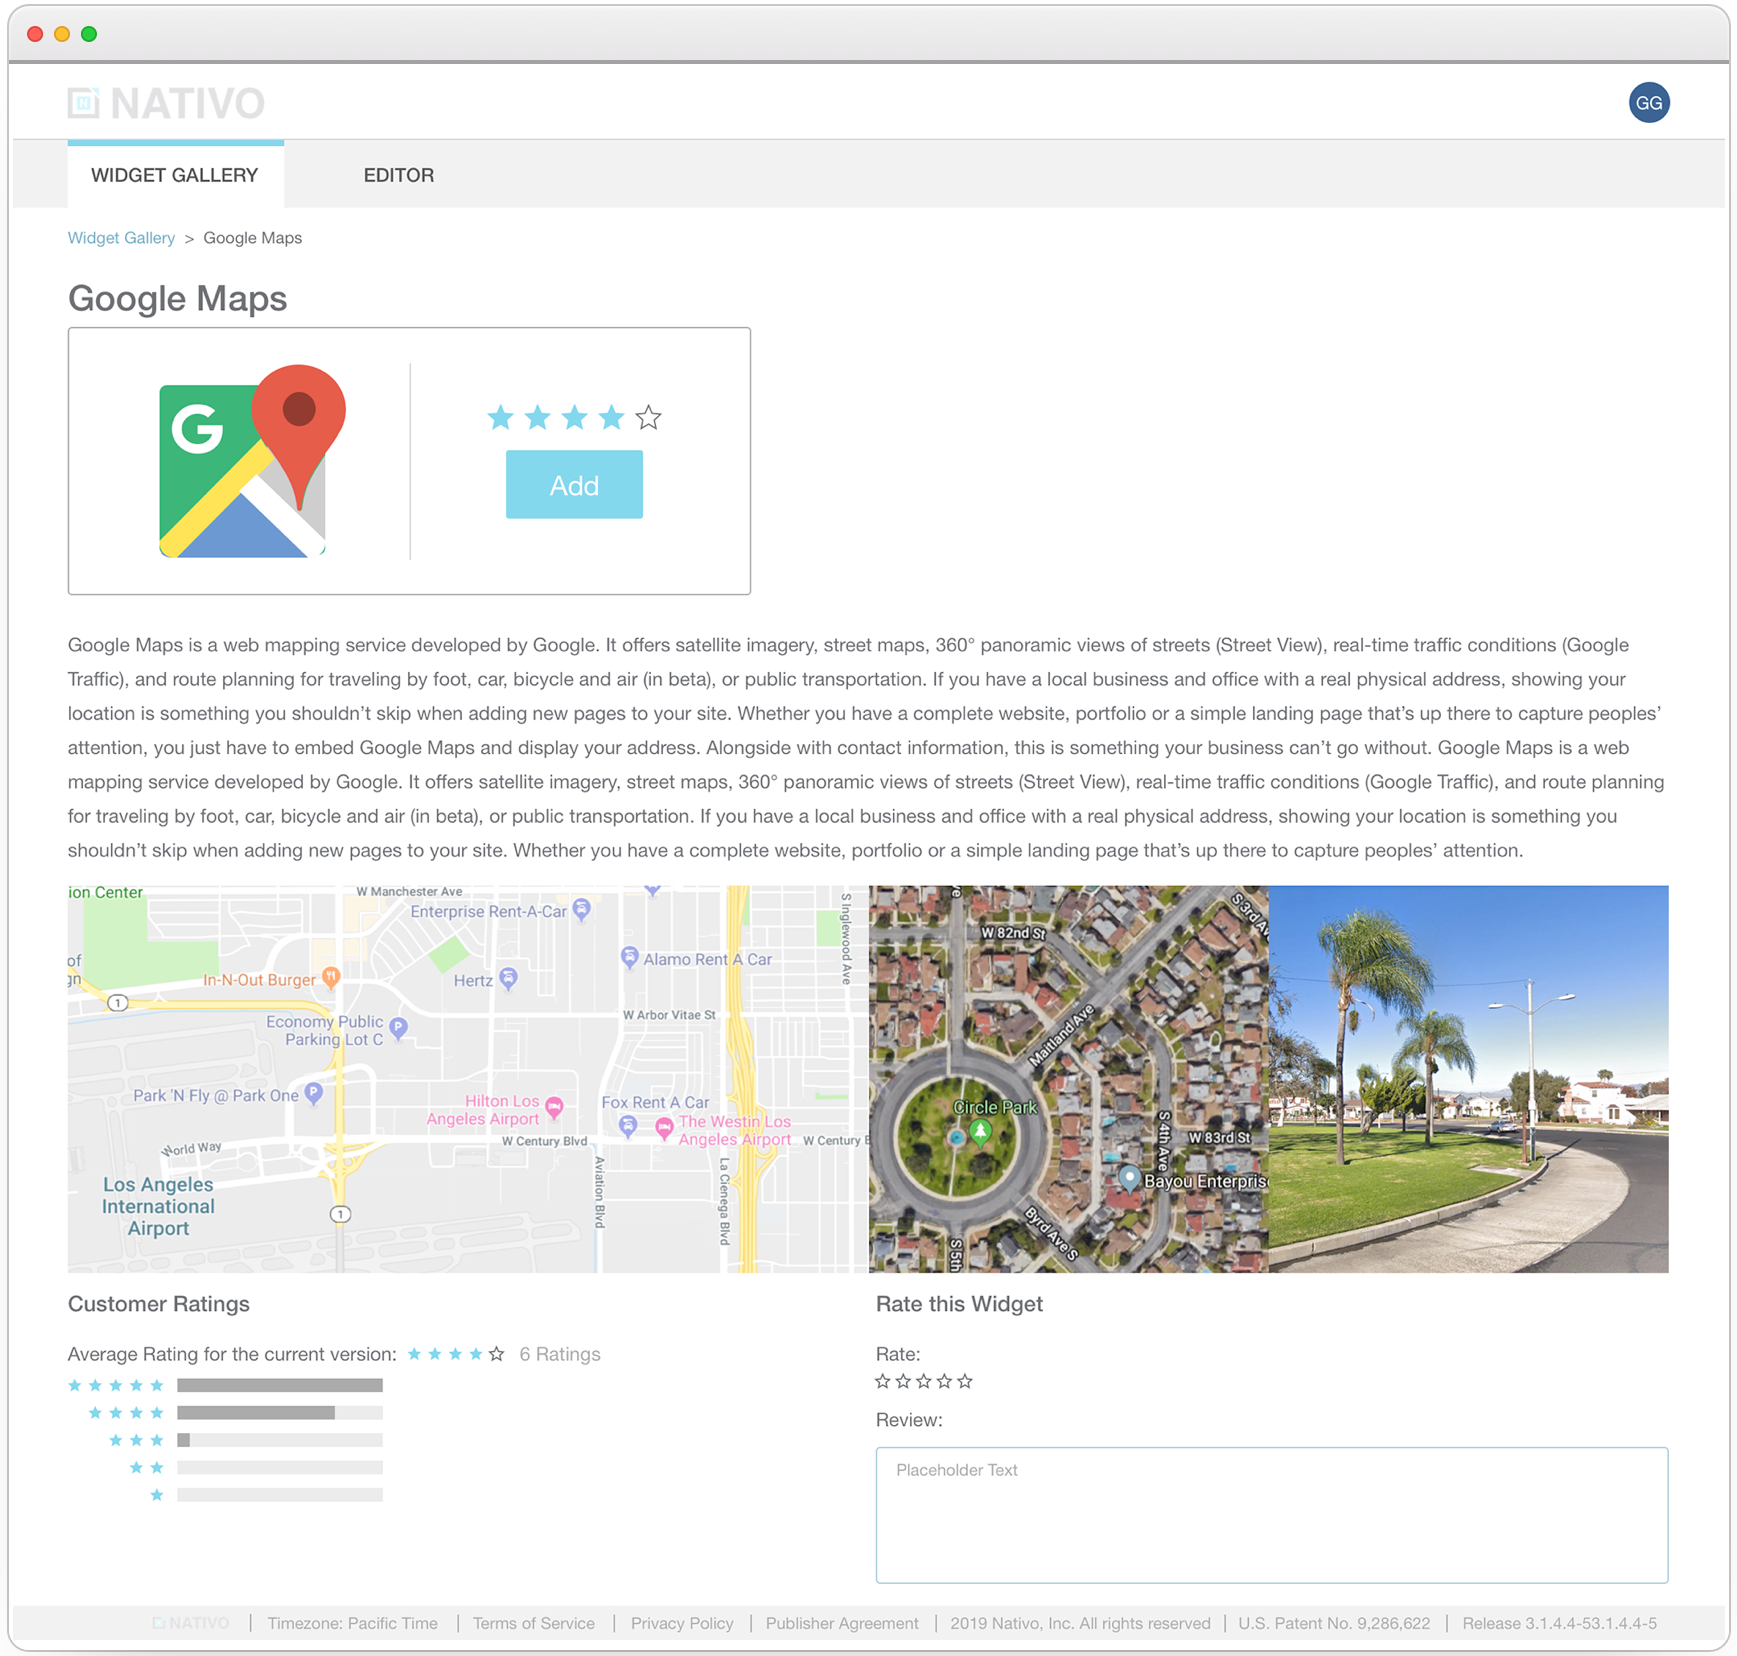Open the palm tree street view thumbnail
Viewport: 1737px width, 1656px height.
(1469, 1079)
